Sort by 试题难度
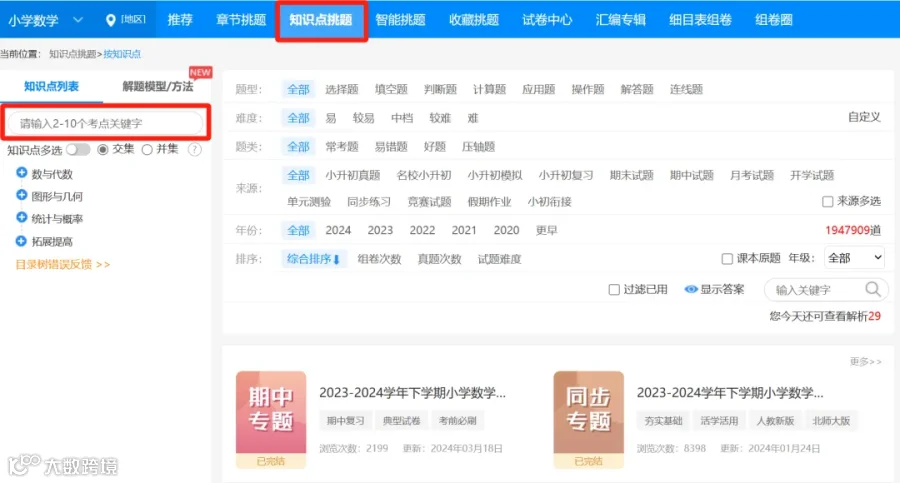Screen dimensions: 900x483 tap(499, 259)
